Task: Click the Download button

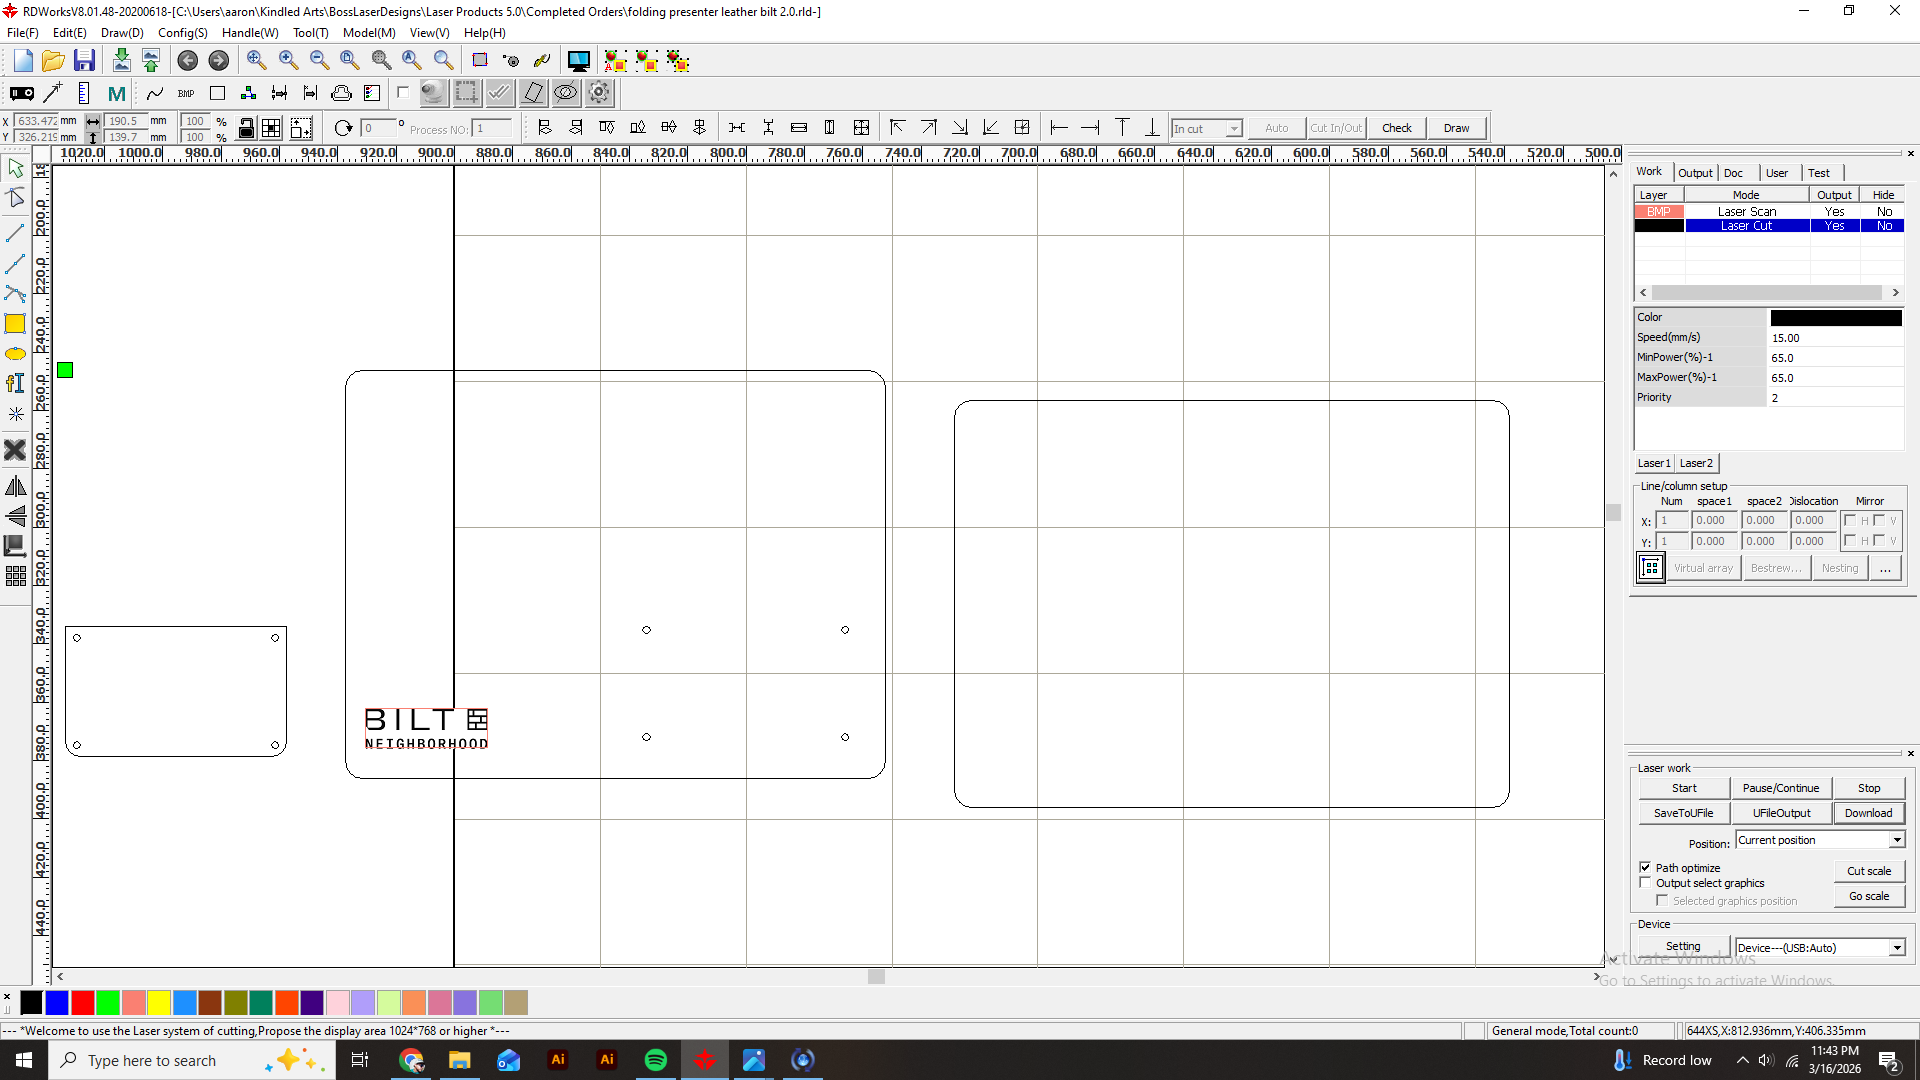Action: pos(1868,813)
